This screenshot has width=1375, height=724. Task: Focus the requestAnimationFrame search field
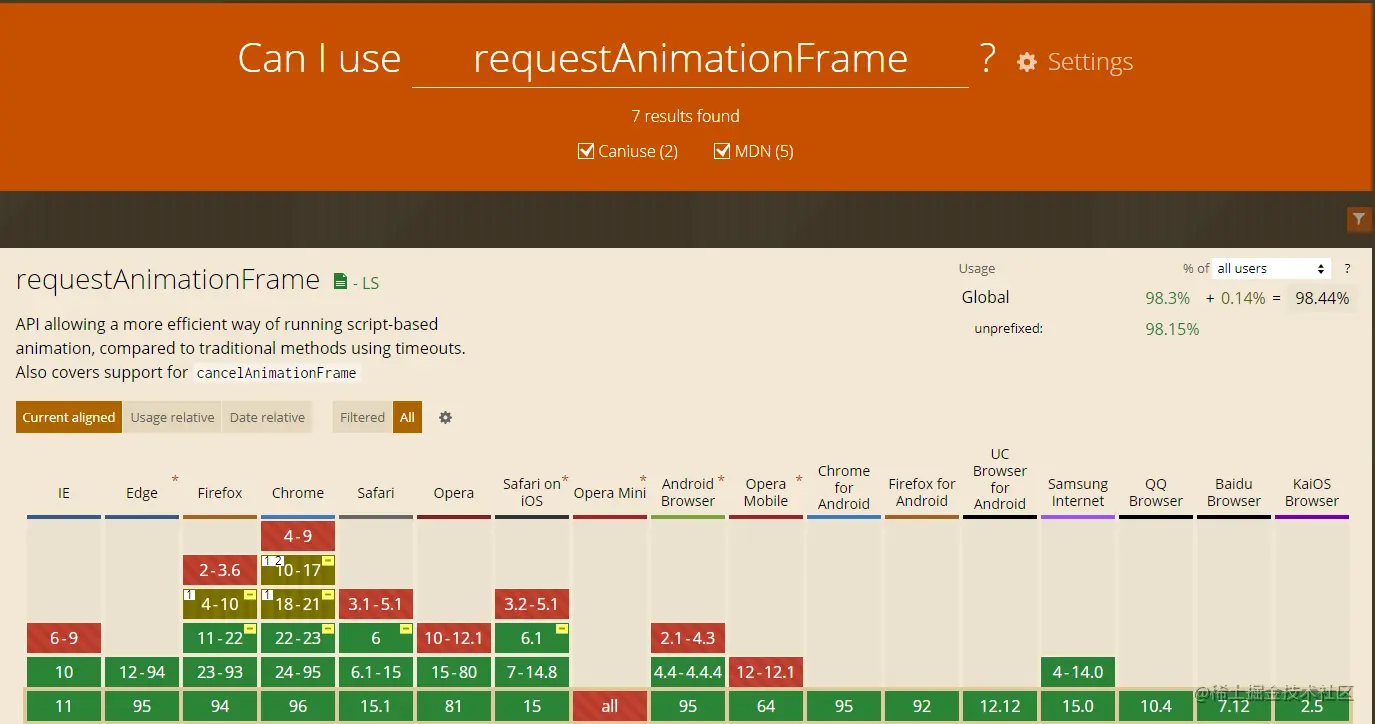pyautogui.click(x=690, y=59)
